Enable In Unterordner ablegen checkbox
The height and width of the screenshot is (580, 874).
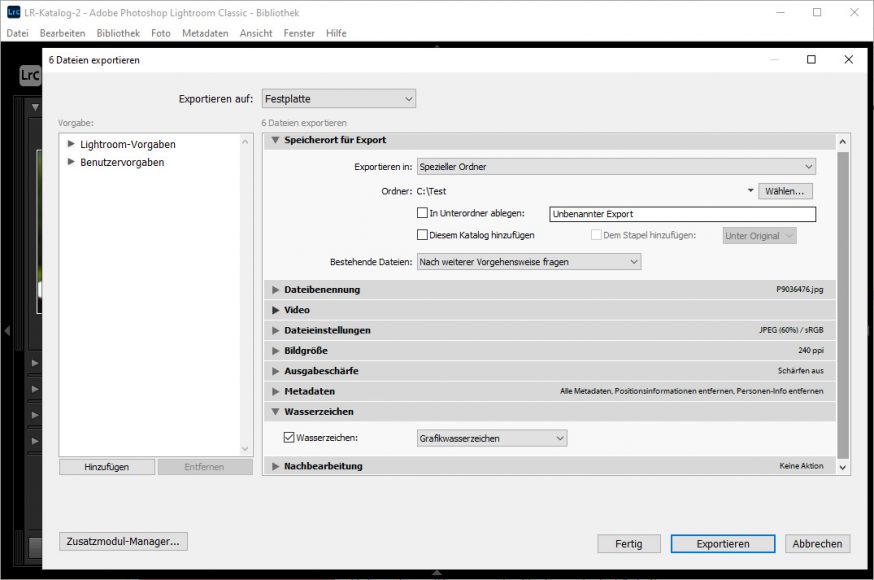tap(422, 213)
